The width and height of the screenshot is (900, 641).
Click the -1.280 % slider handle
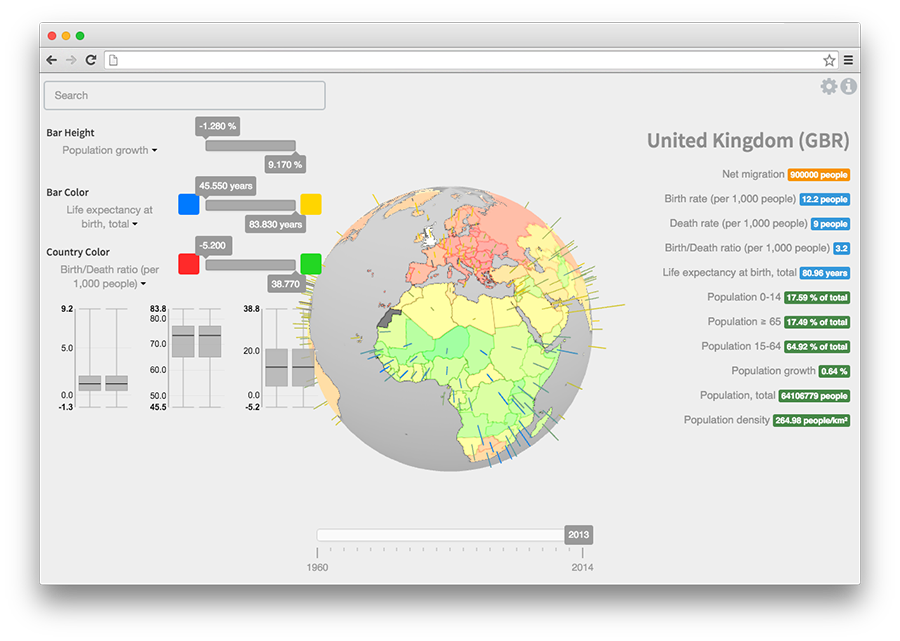[x=218, y=126]
